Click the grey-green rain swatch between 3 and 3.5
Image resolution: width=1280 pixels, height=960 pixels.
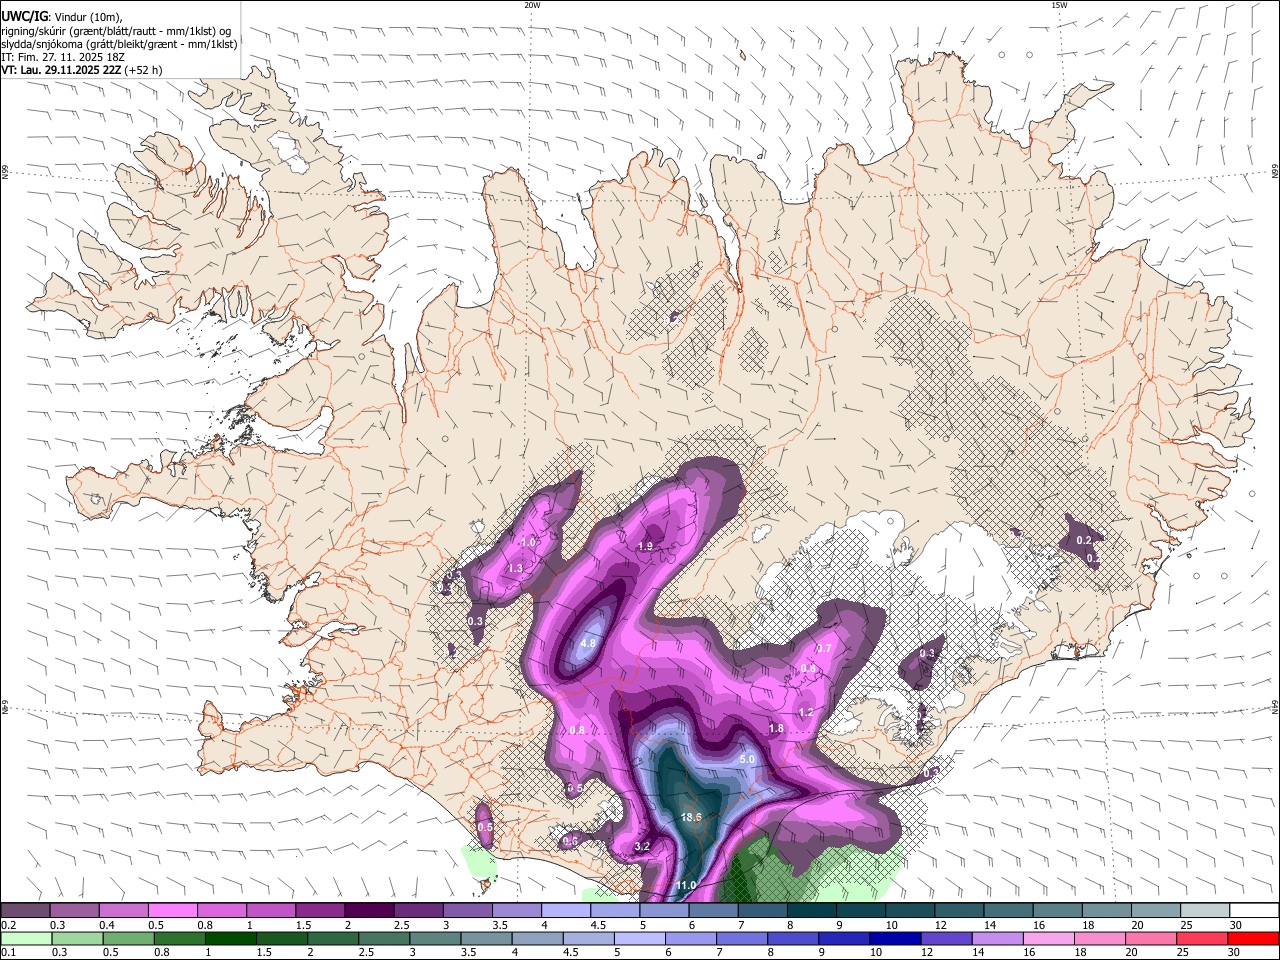[x=434, y=938]
